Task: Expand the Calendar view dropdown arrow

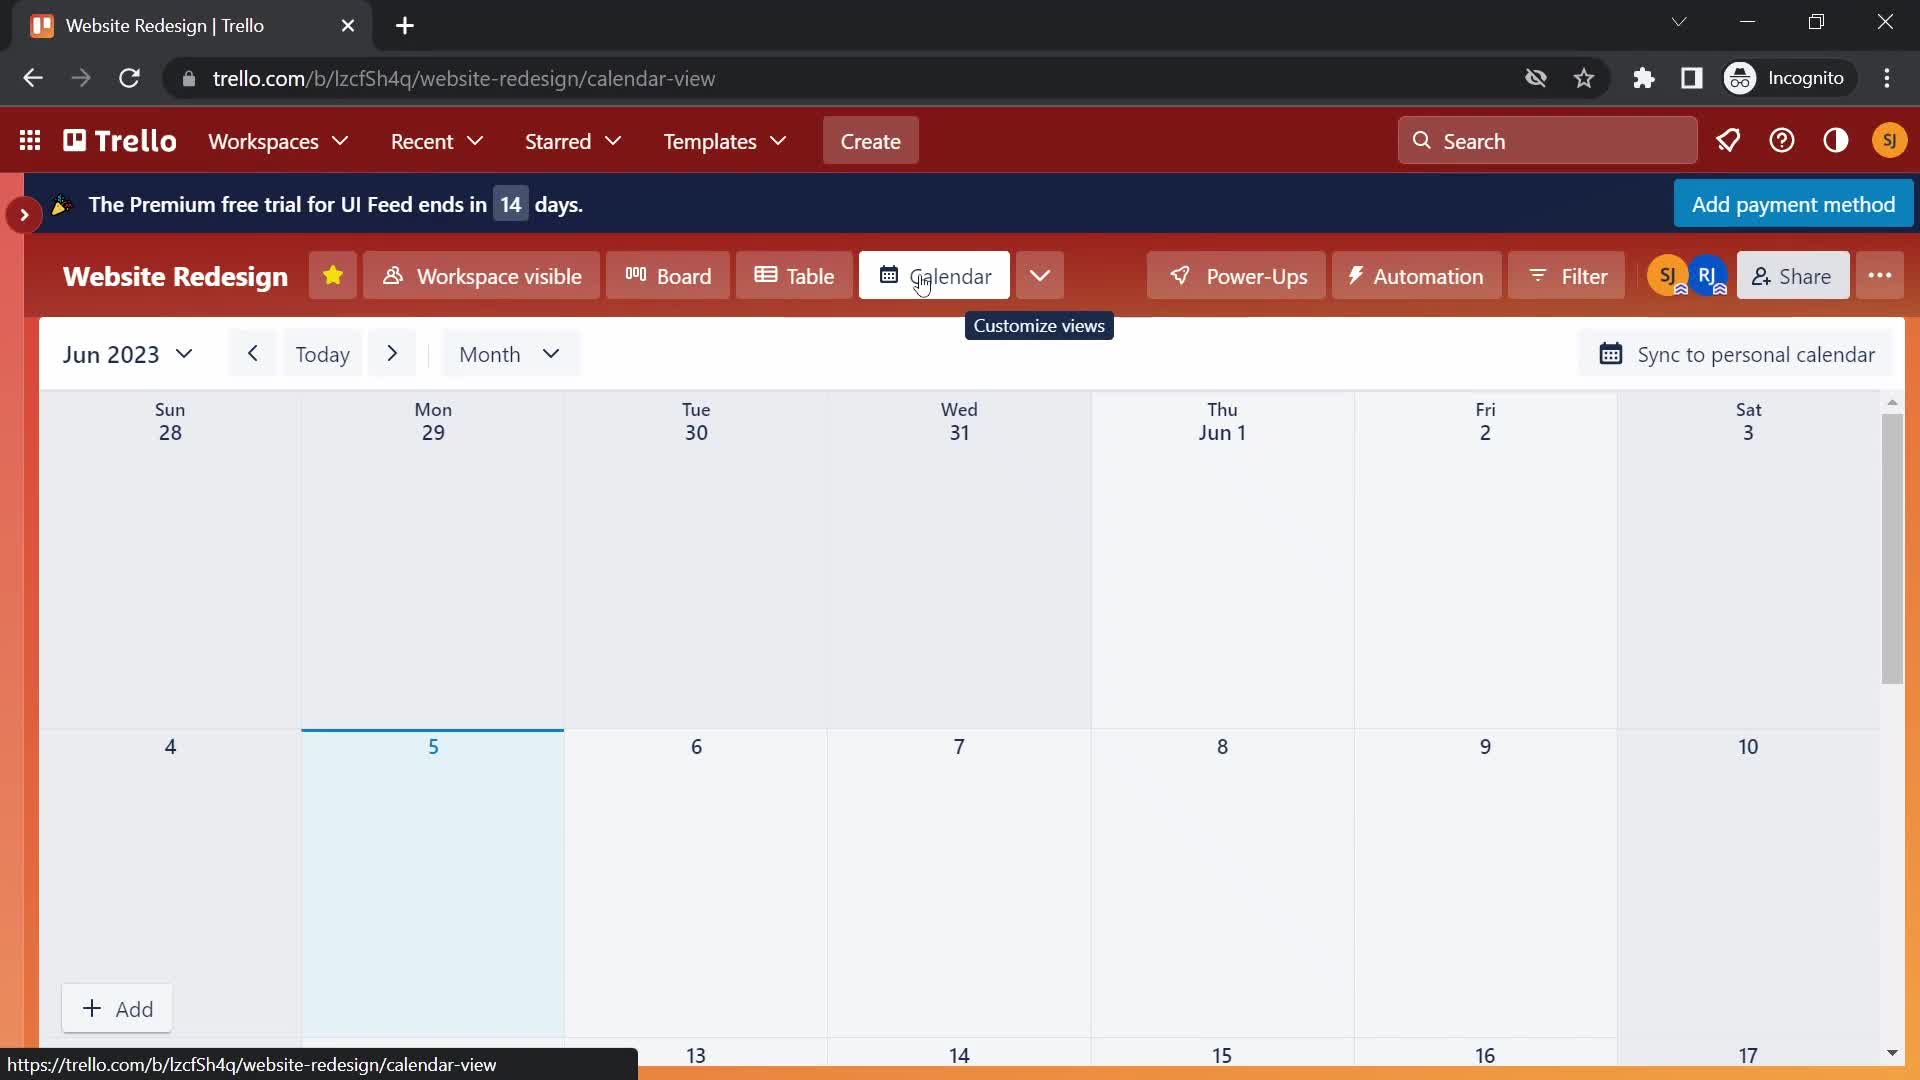Action: coord(1039,276)
